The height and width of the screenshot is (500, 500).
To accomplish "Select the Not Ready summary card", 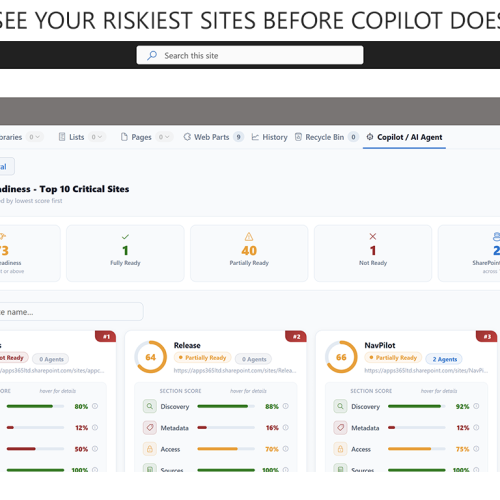I will coord(373,253).
